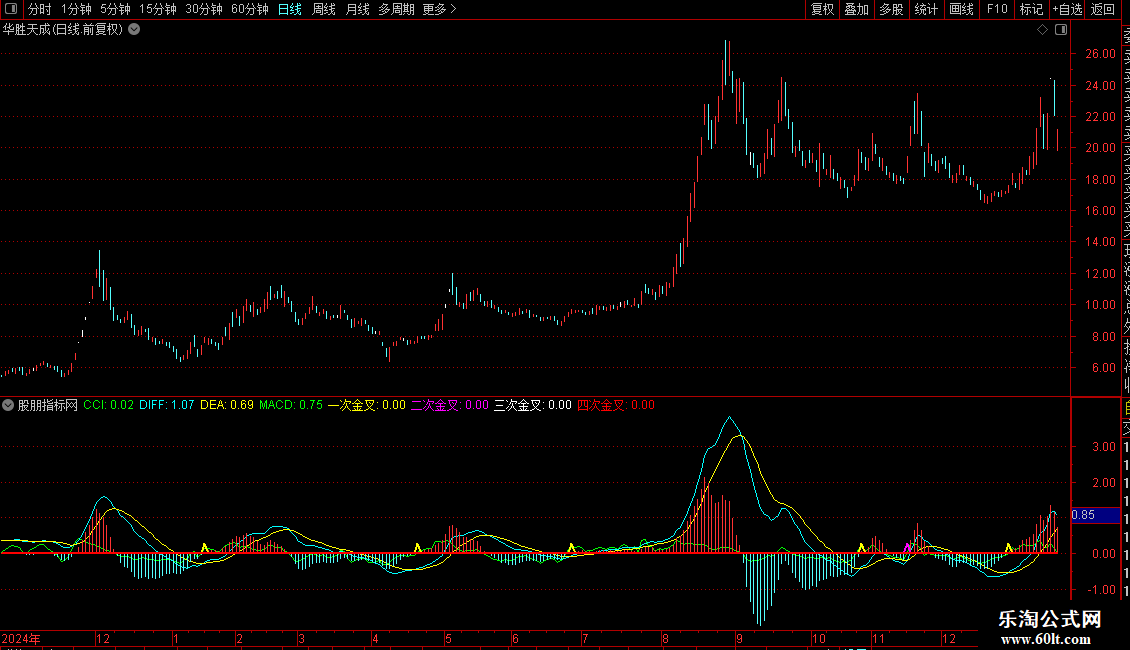Open F10 company information
Screen dimensions: 1130x650
tap(997, 9)
